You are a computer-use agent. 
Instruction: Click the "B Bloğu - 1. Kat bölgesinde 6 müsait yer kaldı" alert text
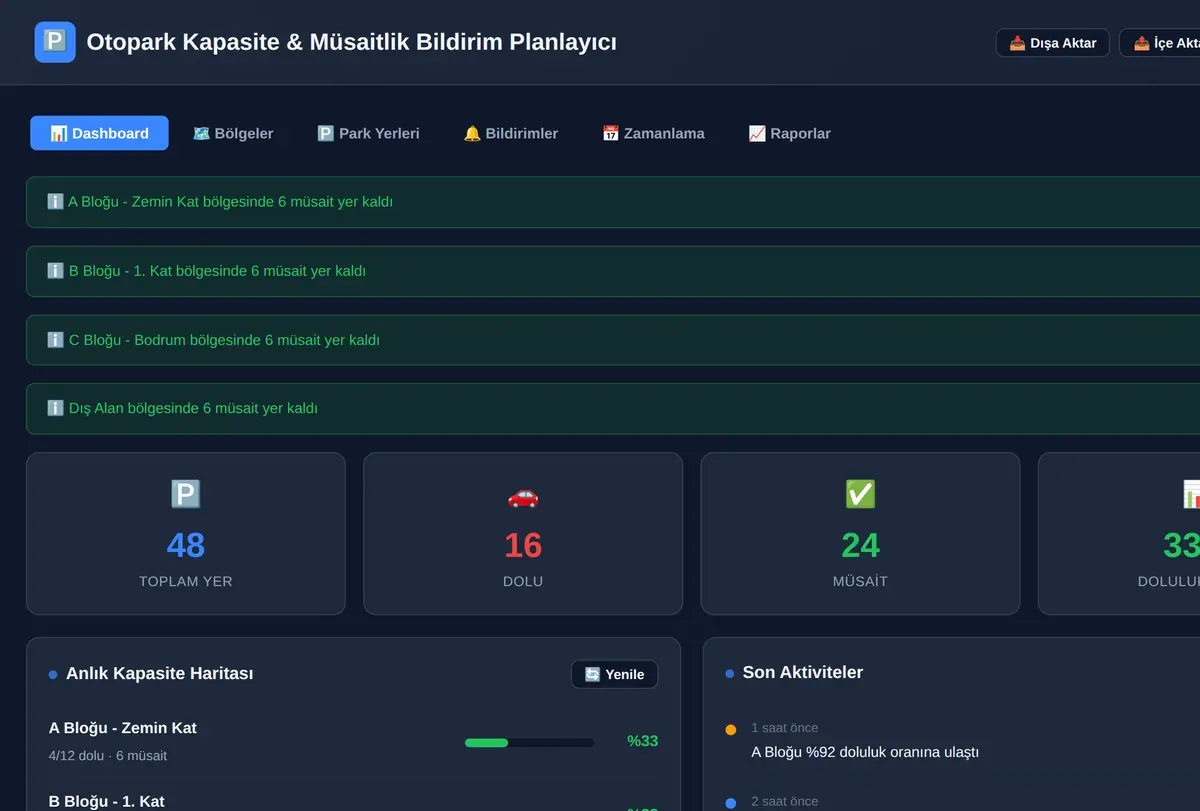tap(217, 271)
